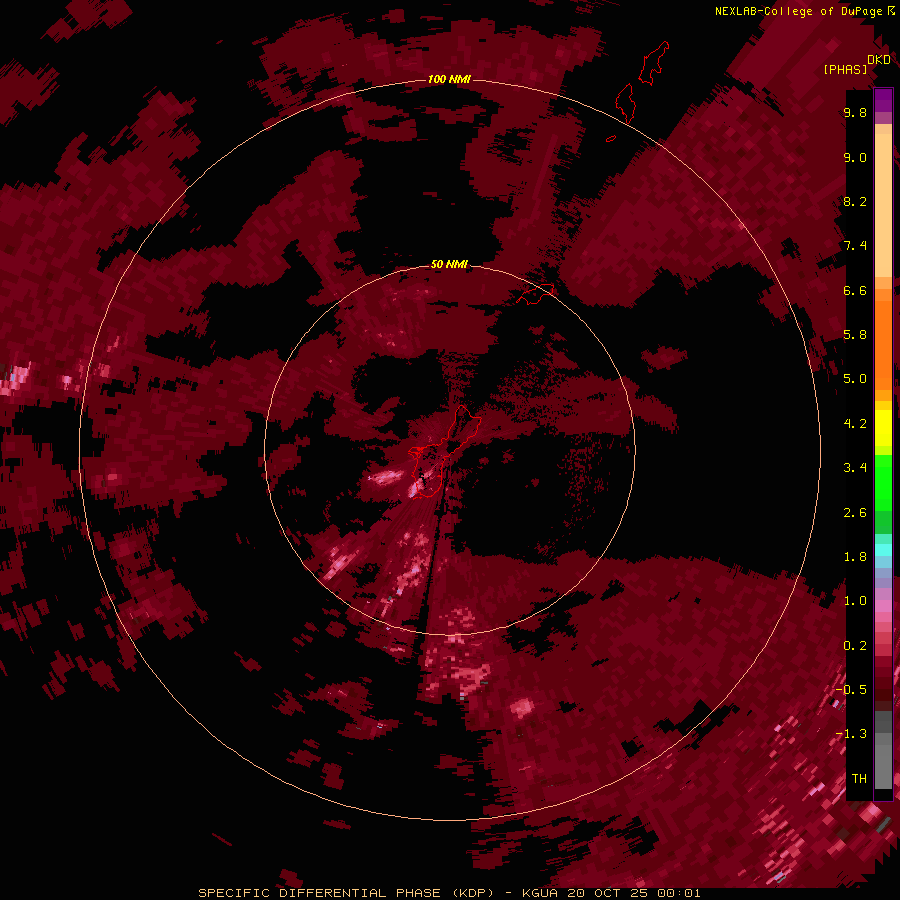Click the 9.0 legend value
900x900 pixels.
tap(855, 157)
